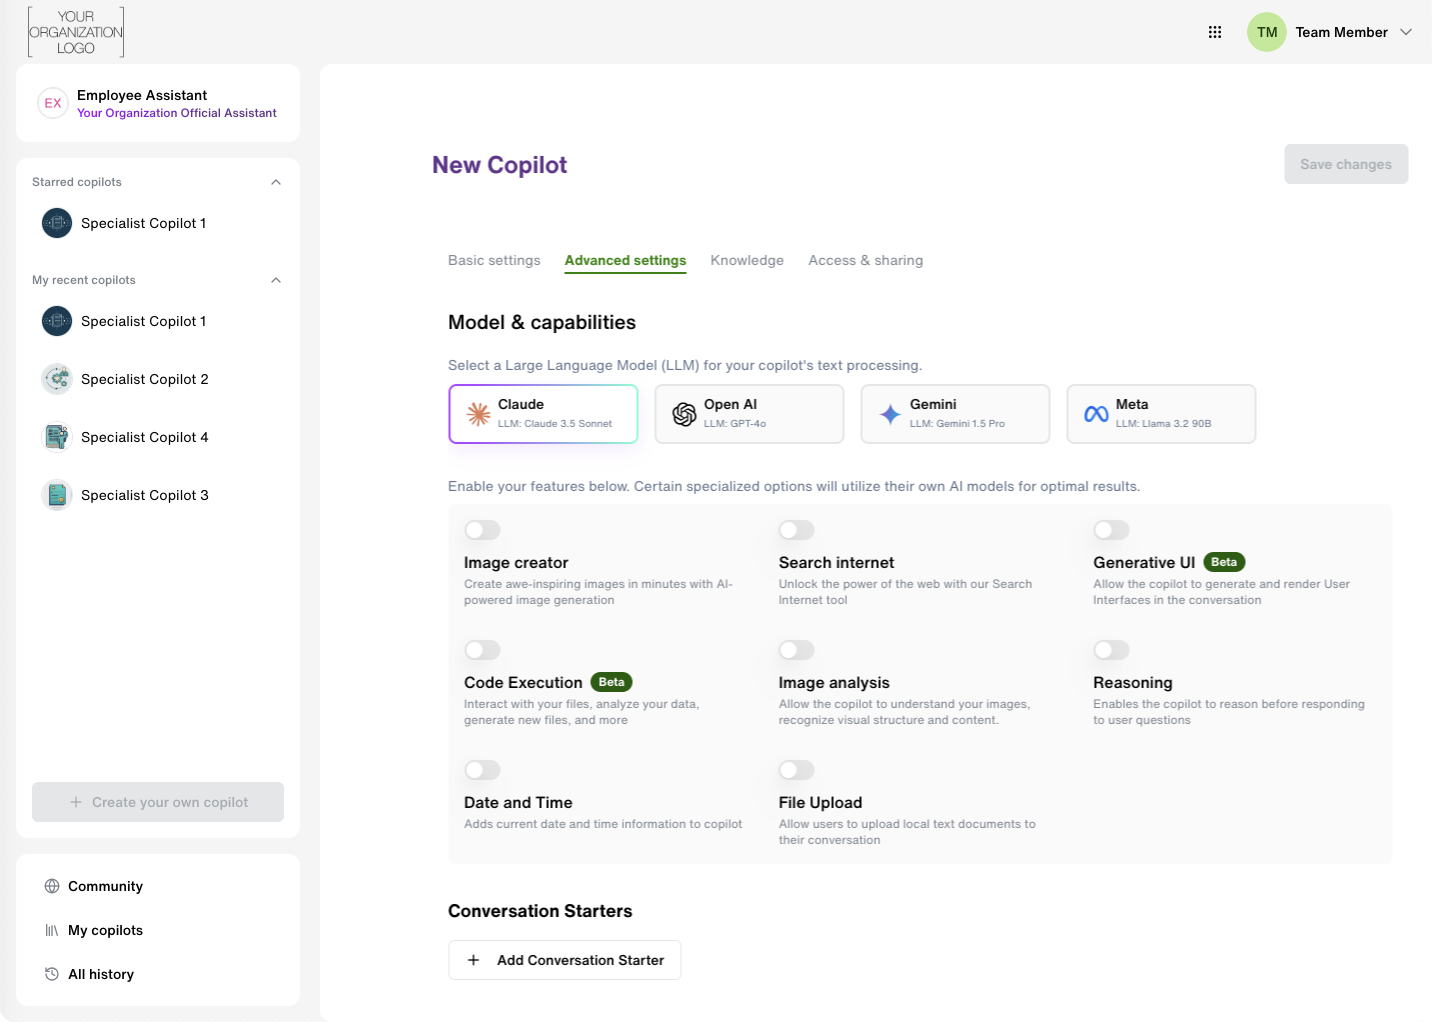Click the Claude starburst logo
Viewport: 1432px width, 1022px height.
click(478, 414)
